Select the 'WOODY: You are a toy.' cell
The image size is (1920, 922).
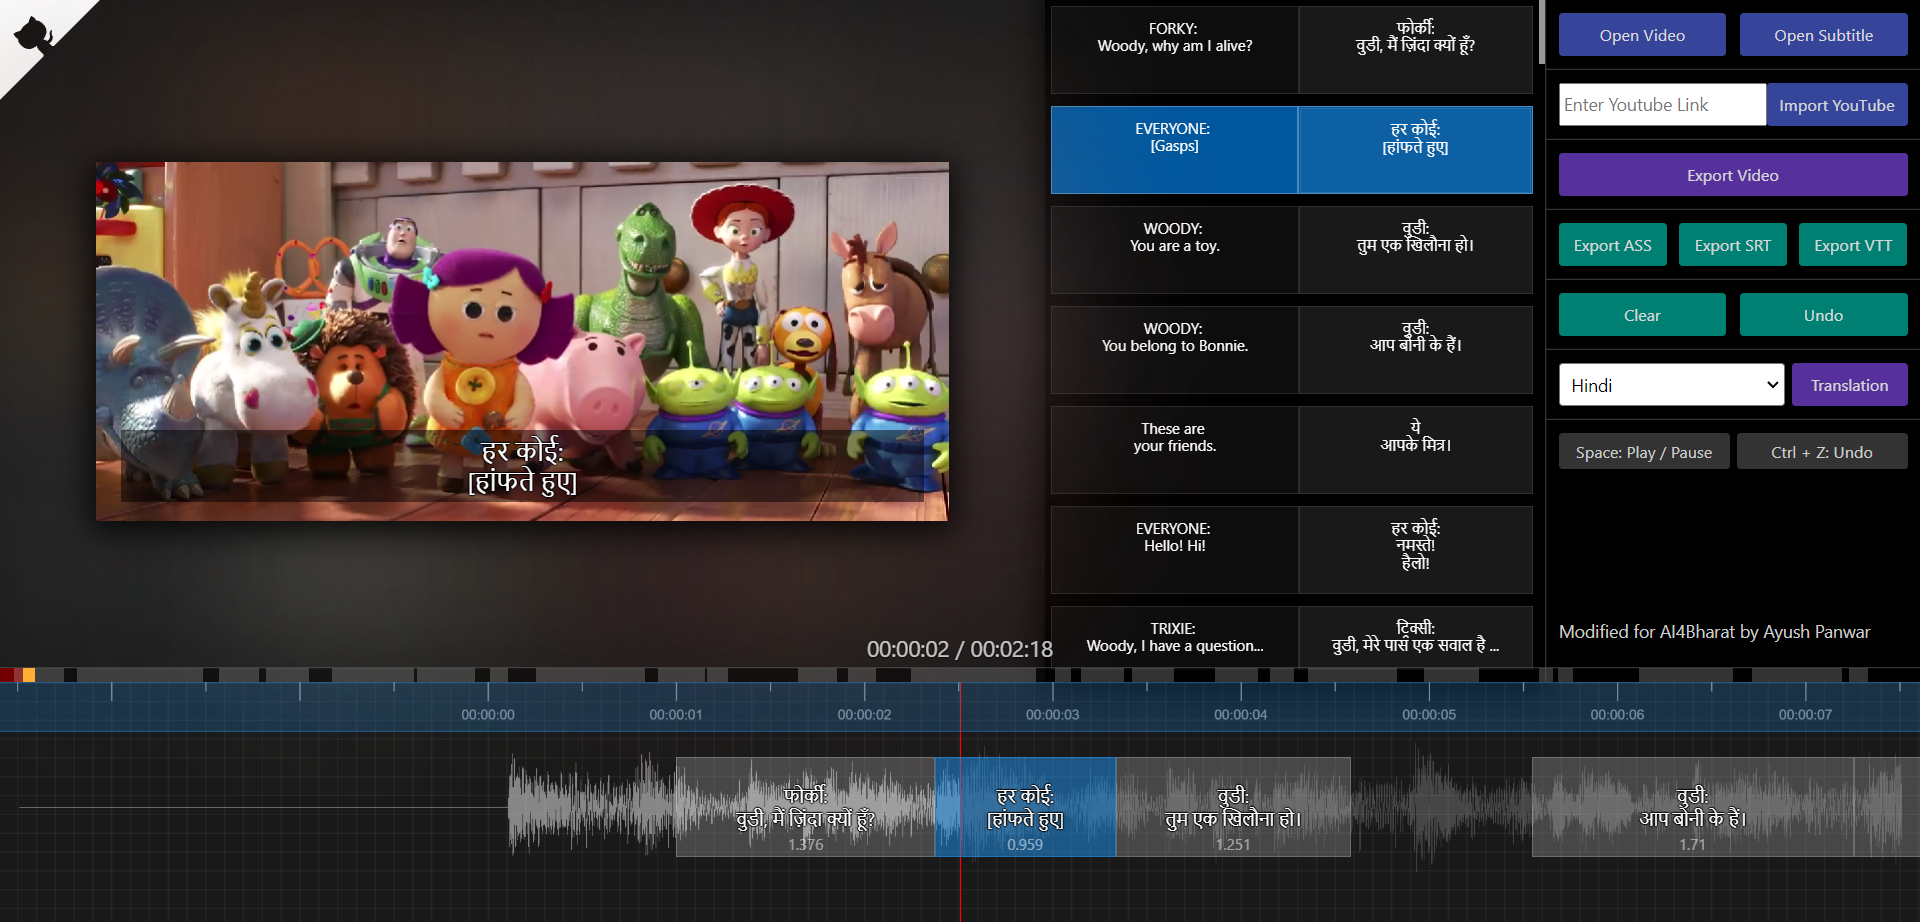click(1174, 250)
